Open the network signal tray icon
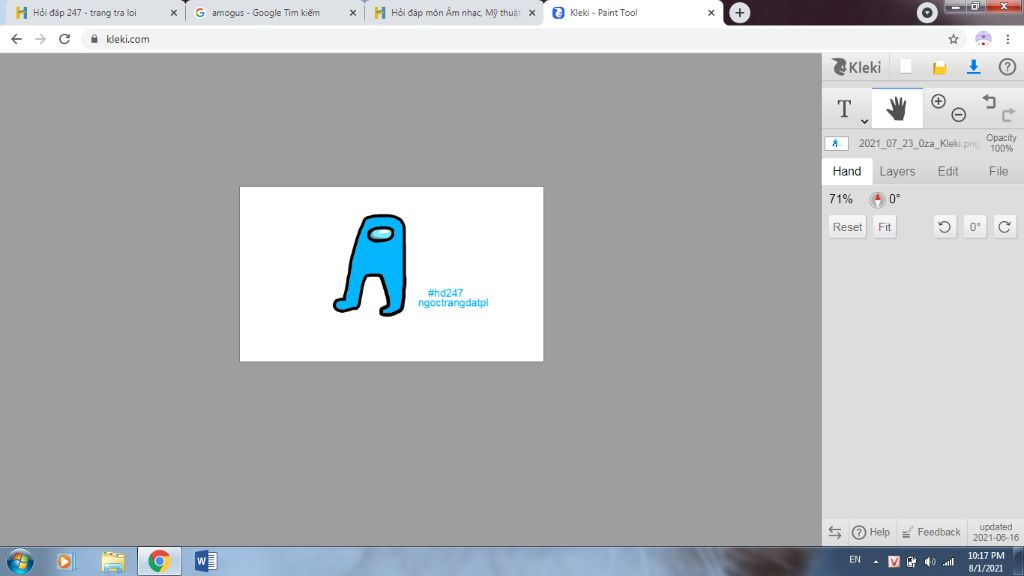1024x576 pixels. pyautogui.click(x=949, y=562)
